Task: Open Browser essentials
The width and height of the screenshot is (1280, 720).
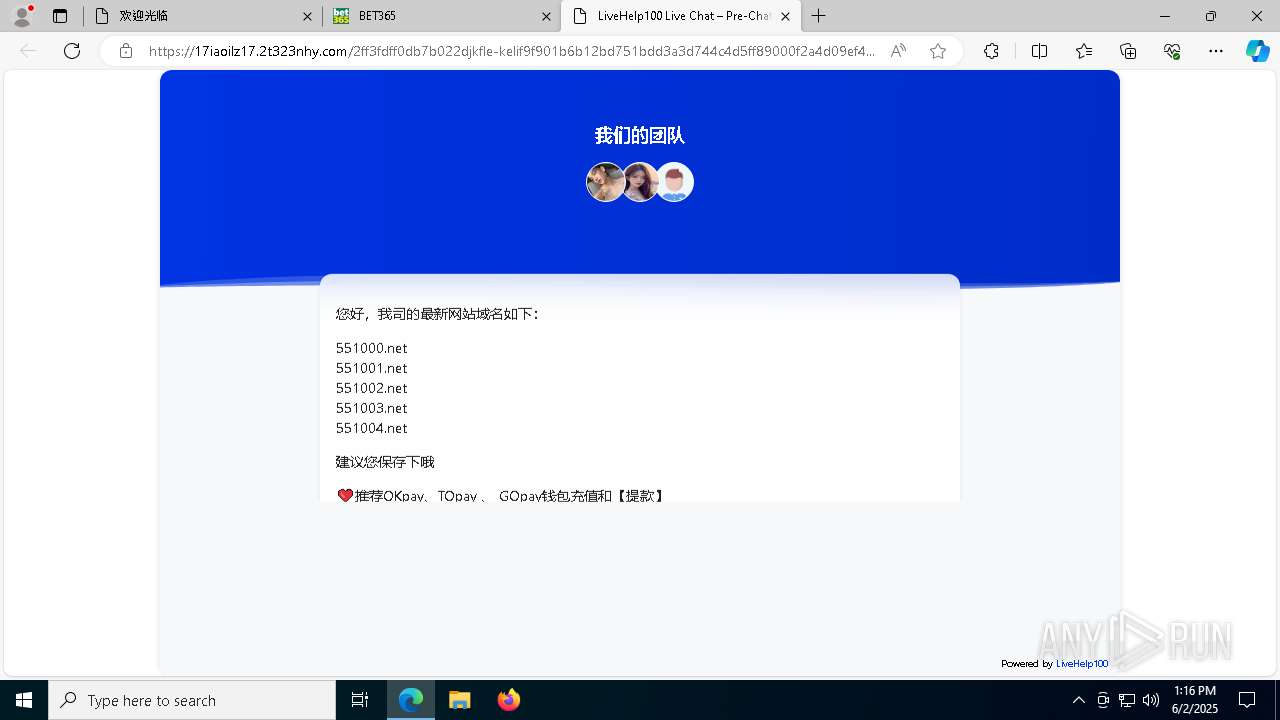Action: point(1172,51)
